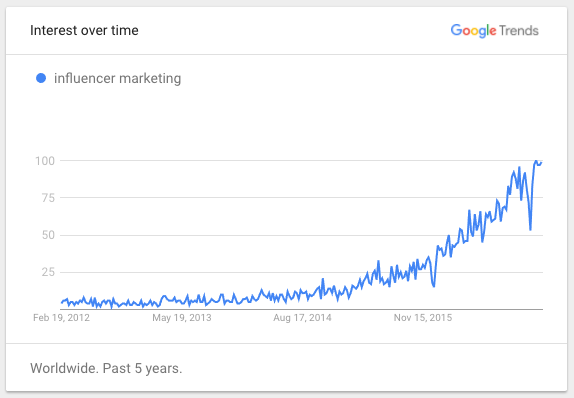
Task: Click the chart line start near Feb 2012
Action: coord(62,302)
